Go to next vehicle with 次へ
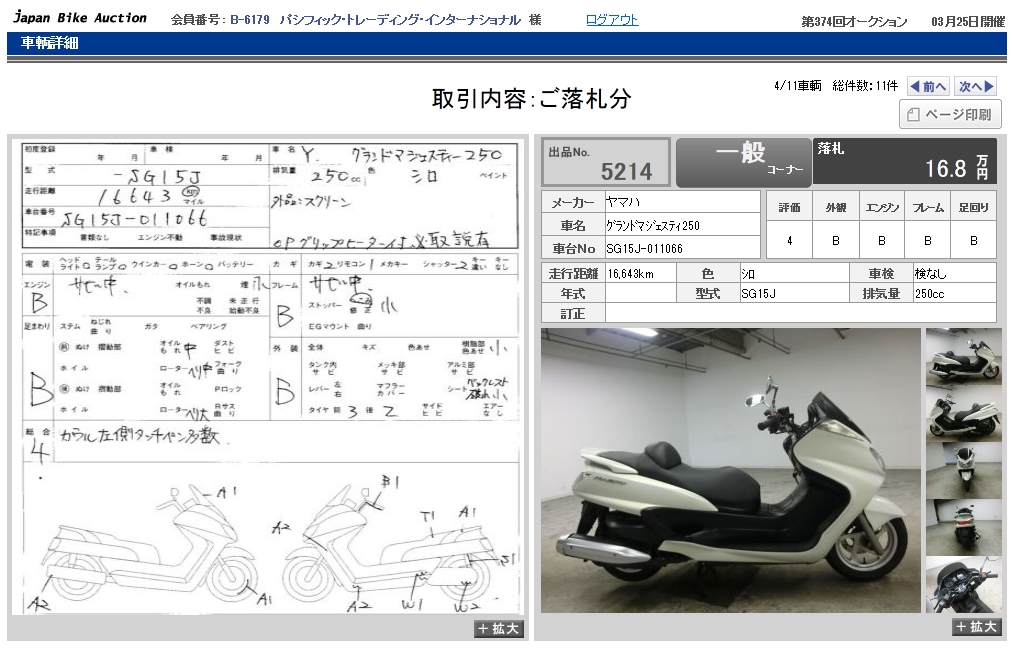This screenshot has width=1012, height=648. coord(975,87)
